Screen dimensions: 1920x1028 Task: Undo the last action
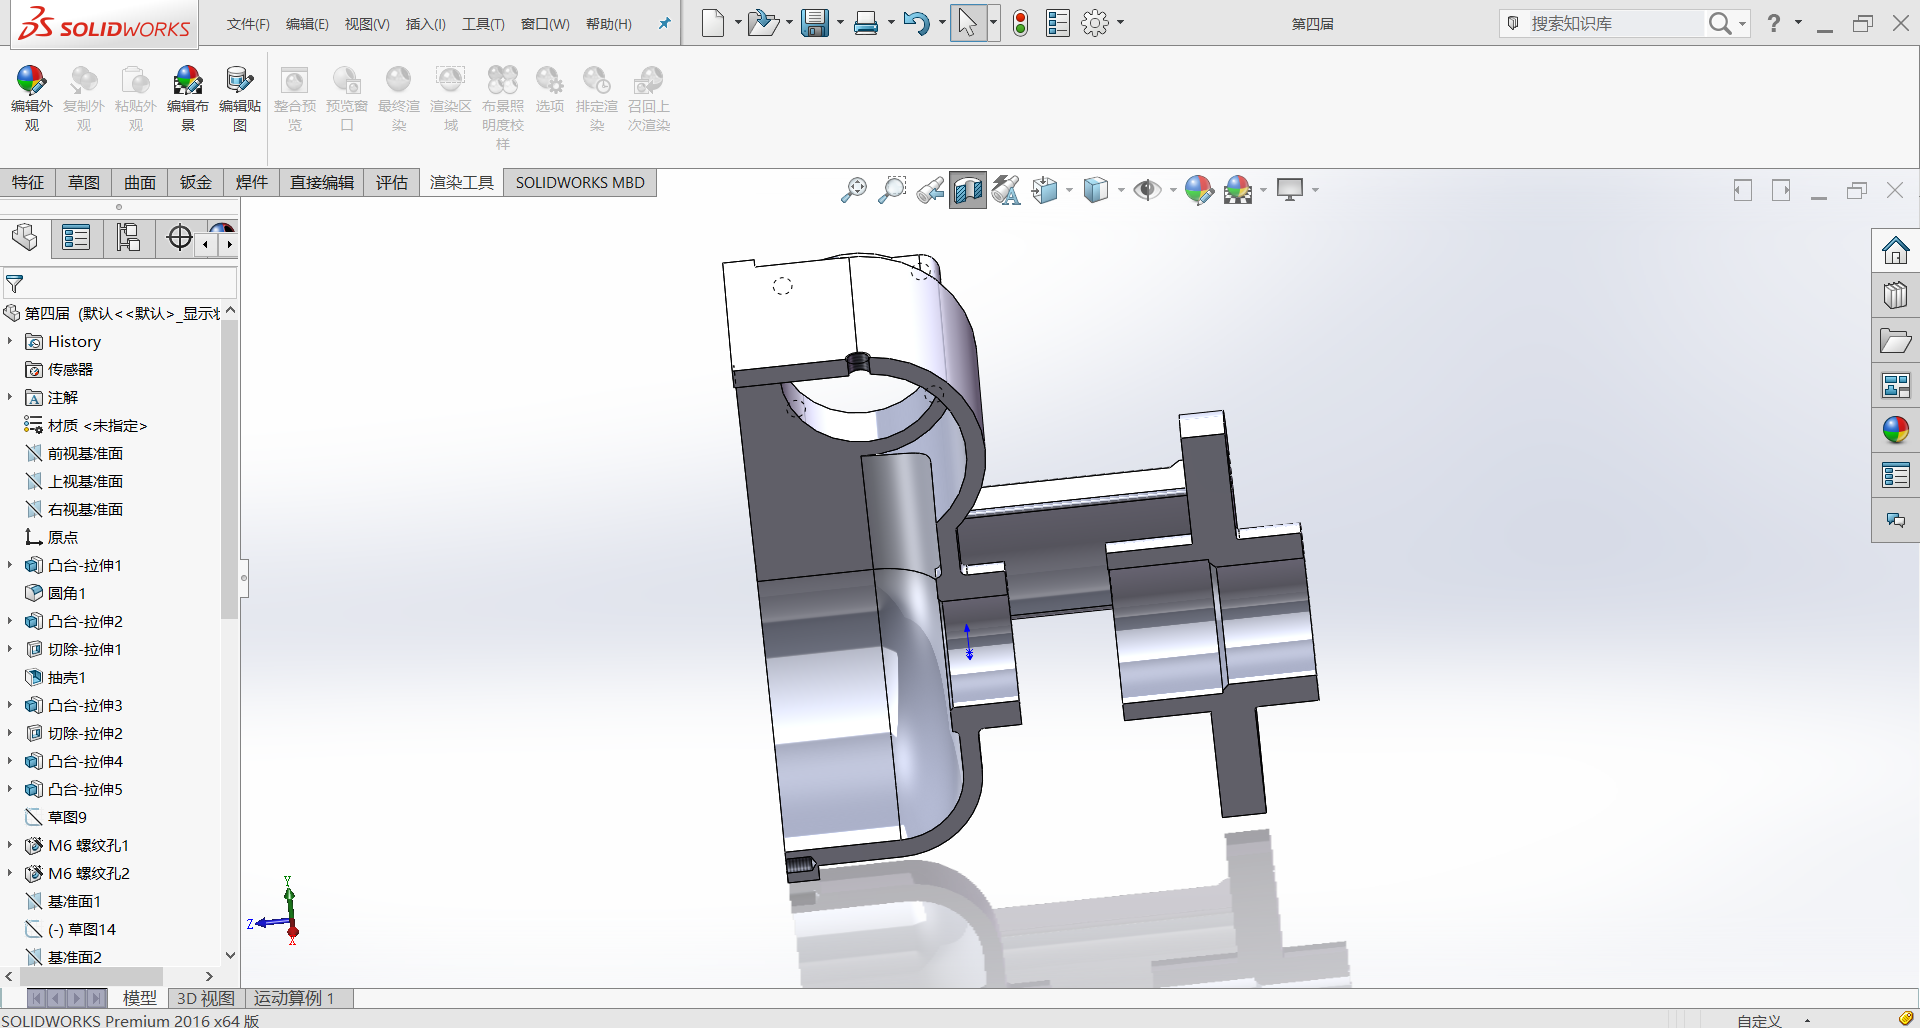[915, 23]
